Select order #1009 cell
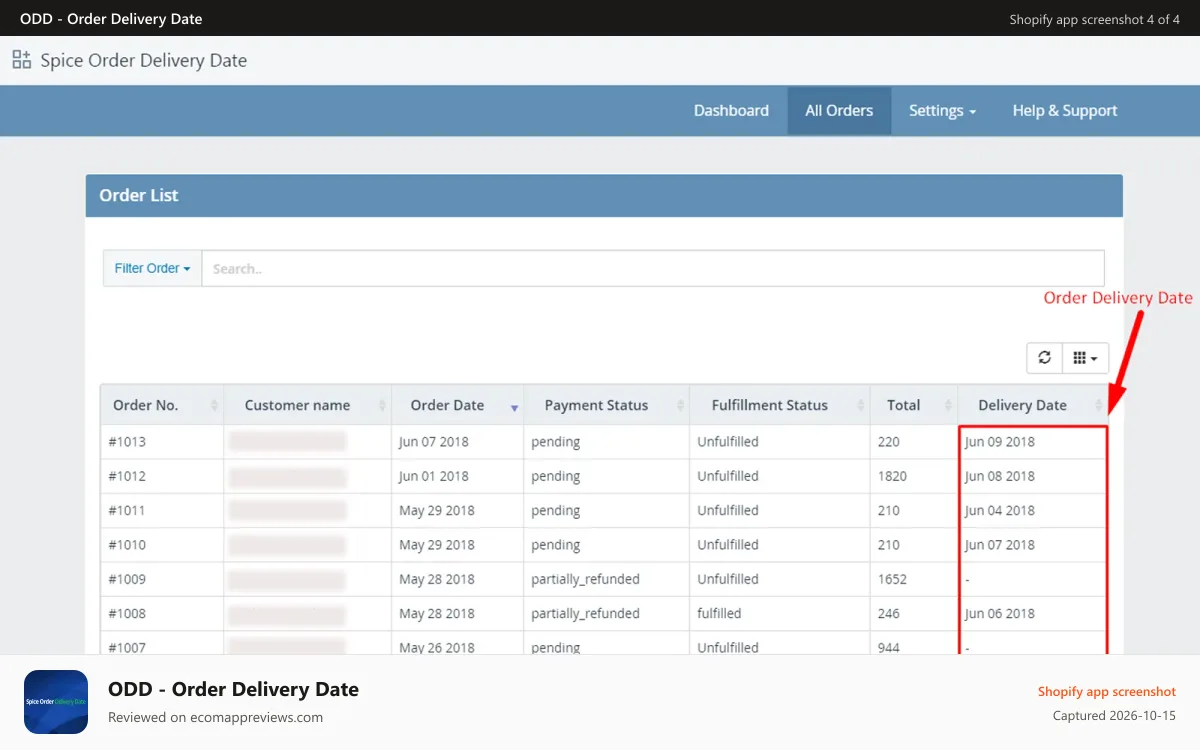This screenshot has width=1200, height=750. pyautogui.click(x=162, y=579)
